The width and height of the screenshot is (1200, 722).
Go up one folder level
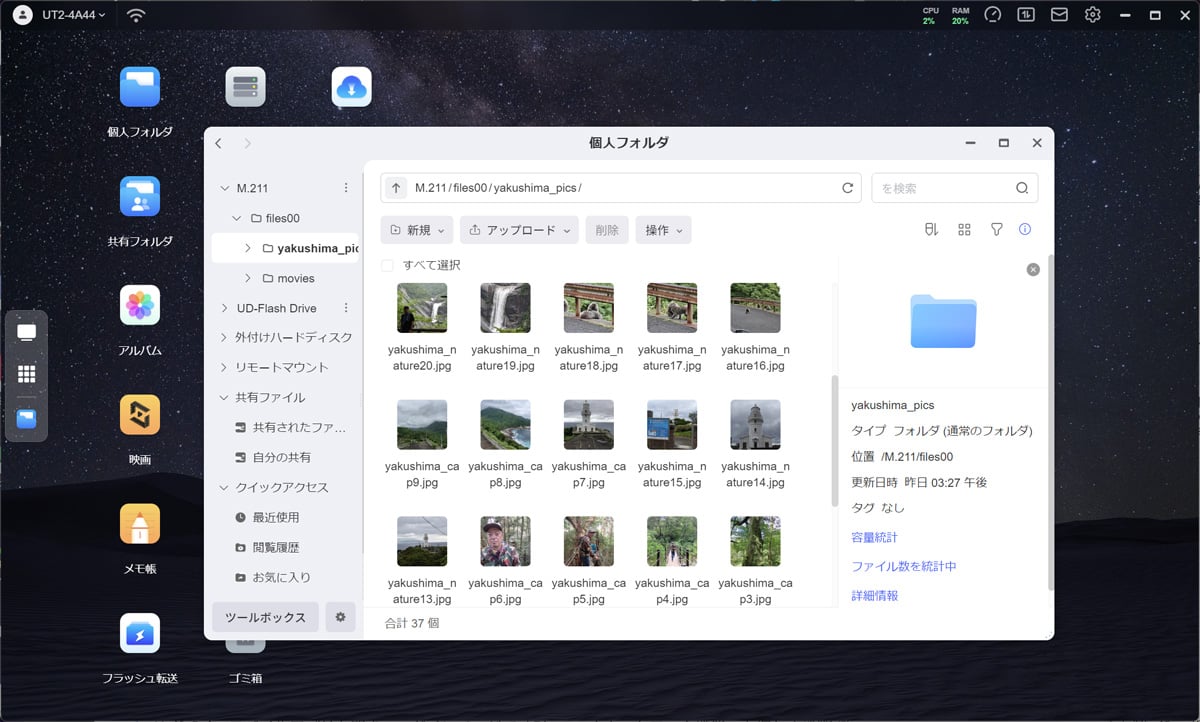[x=396, y=188]
